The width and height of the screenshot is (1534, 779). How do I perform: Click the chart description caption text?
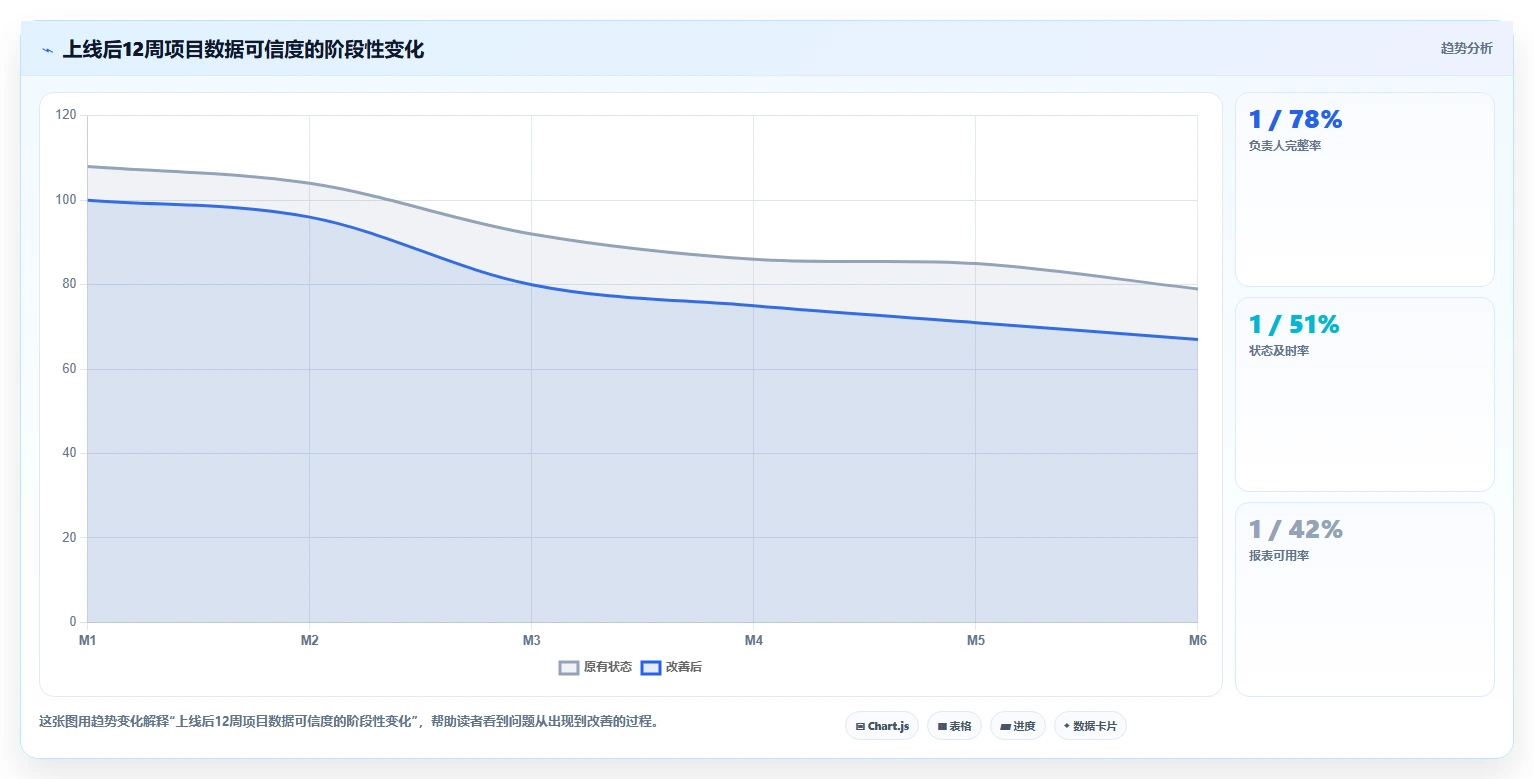pyautogui.click(x=349, y=721)
